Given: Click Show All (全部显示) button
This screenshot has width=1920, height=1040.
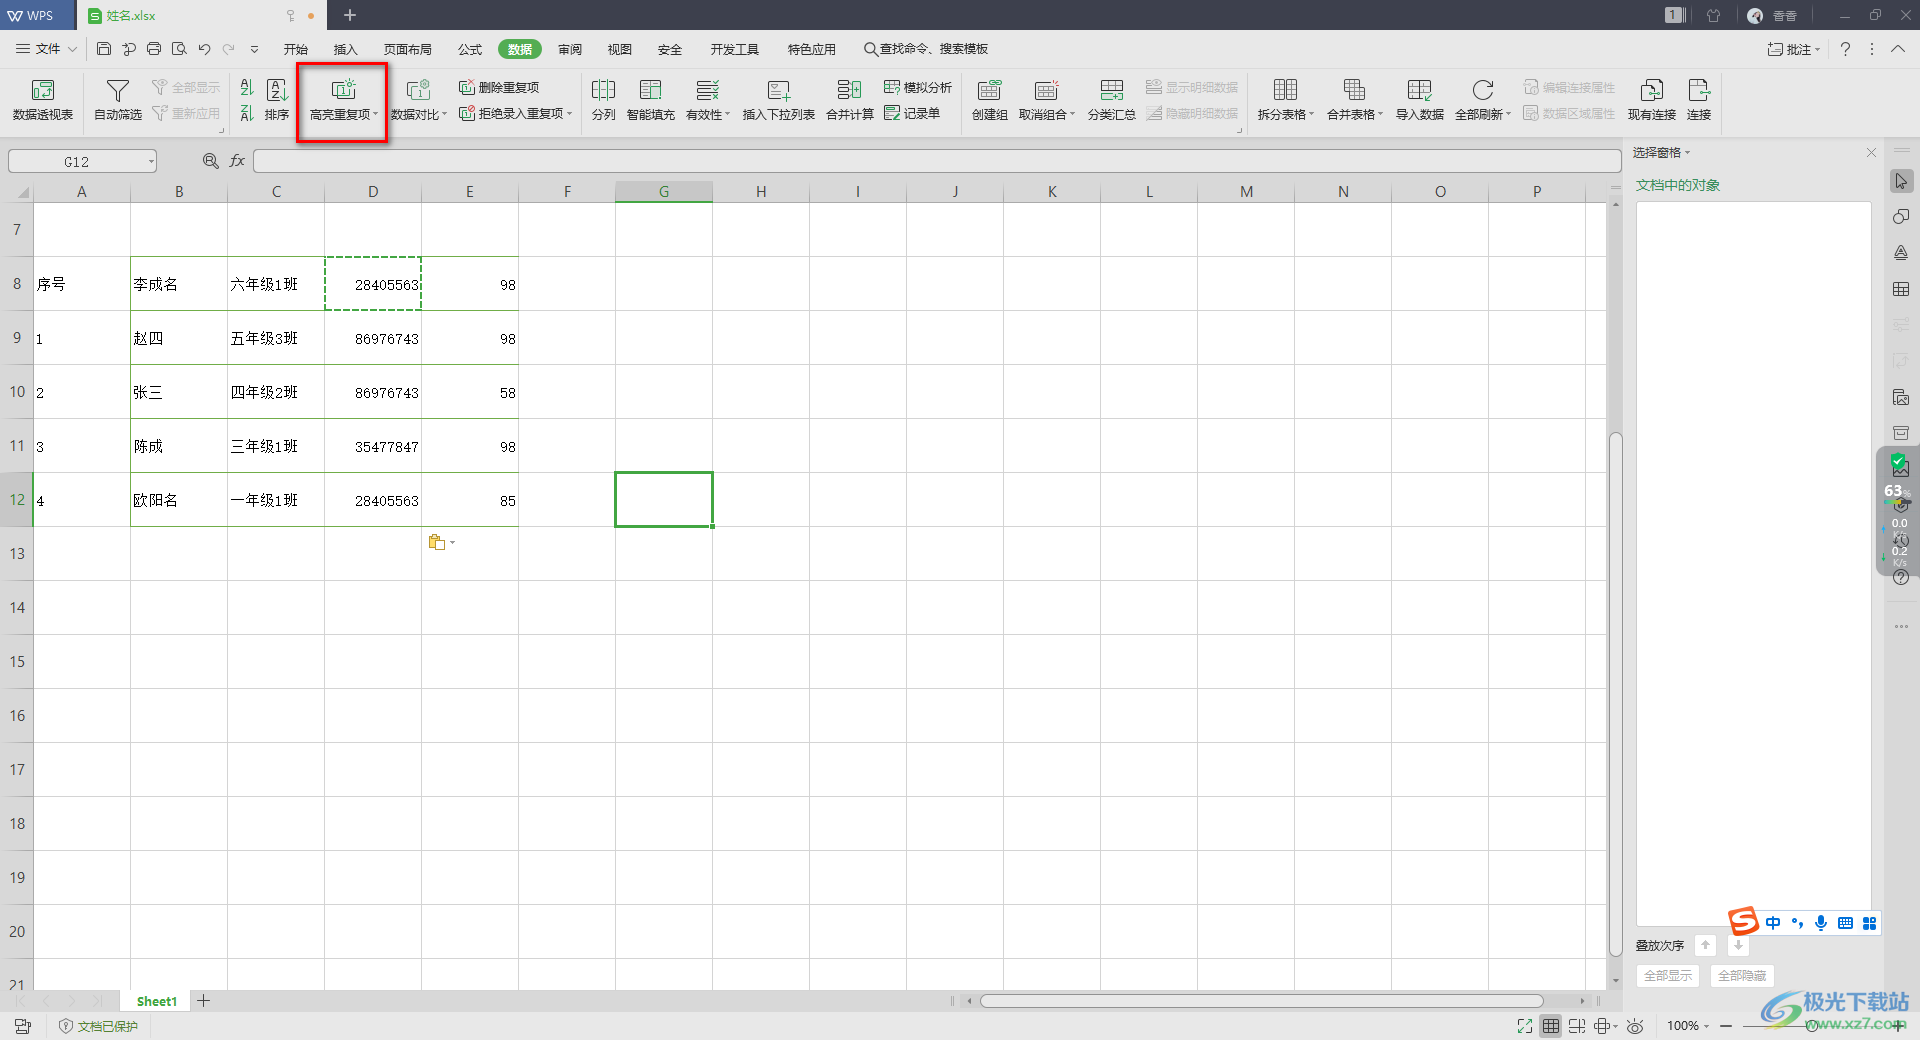Looking at the screenshot, I should [x=1668, y=975].
